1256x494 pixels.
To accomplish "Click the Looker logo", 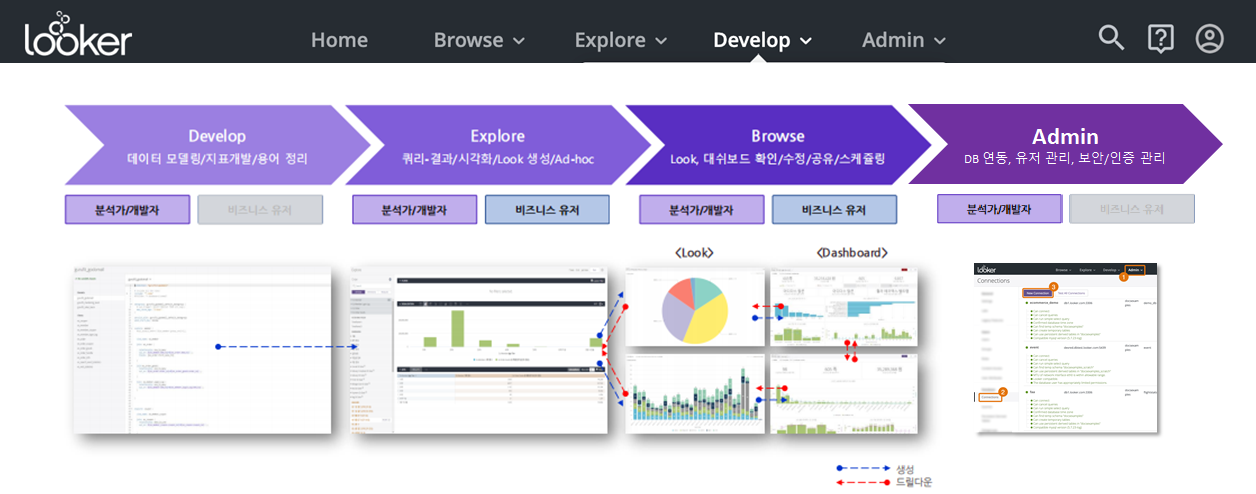I will click(x=78, y=36).
